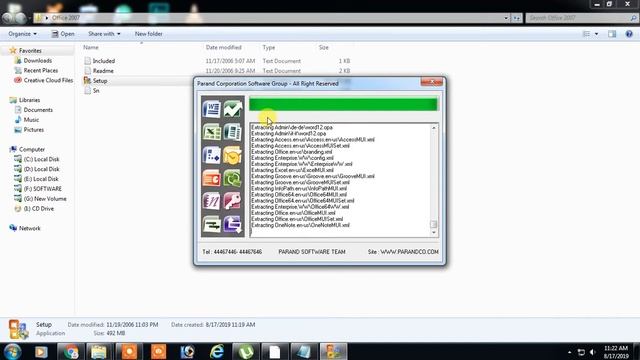Viewport: 640px width, 360px height.
Task: Click the Search Office 2007 box
Action: pos(582,18)
